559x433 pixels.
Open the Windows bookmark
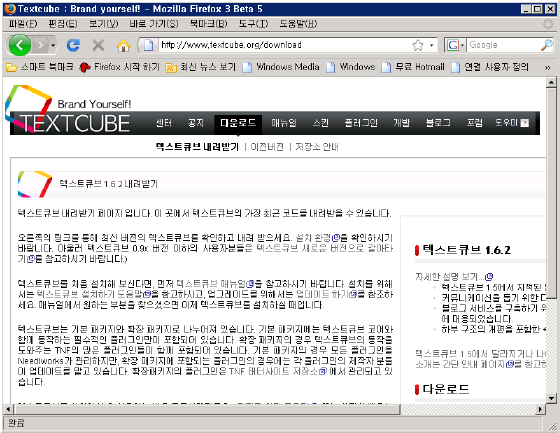[351, 67]
